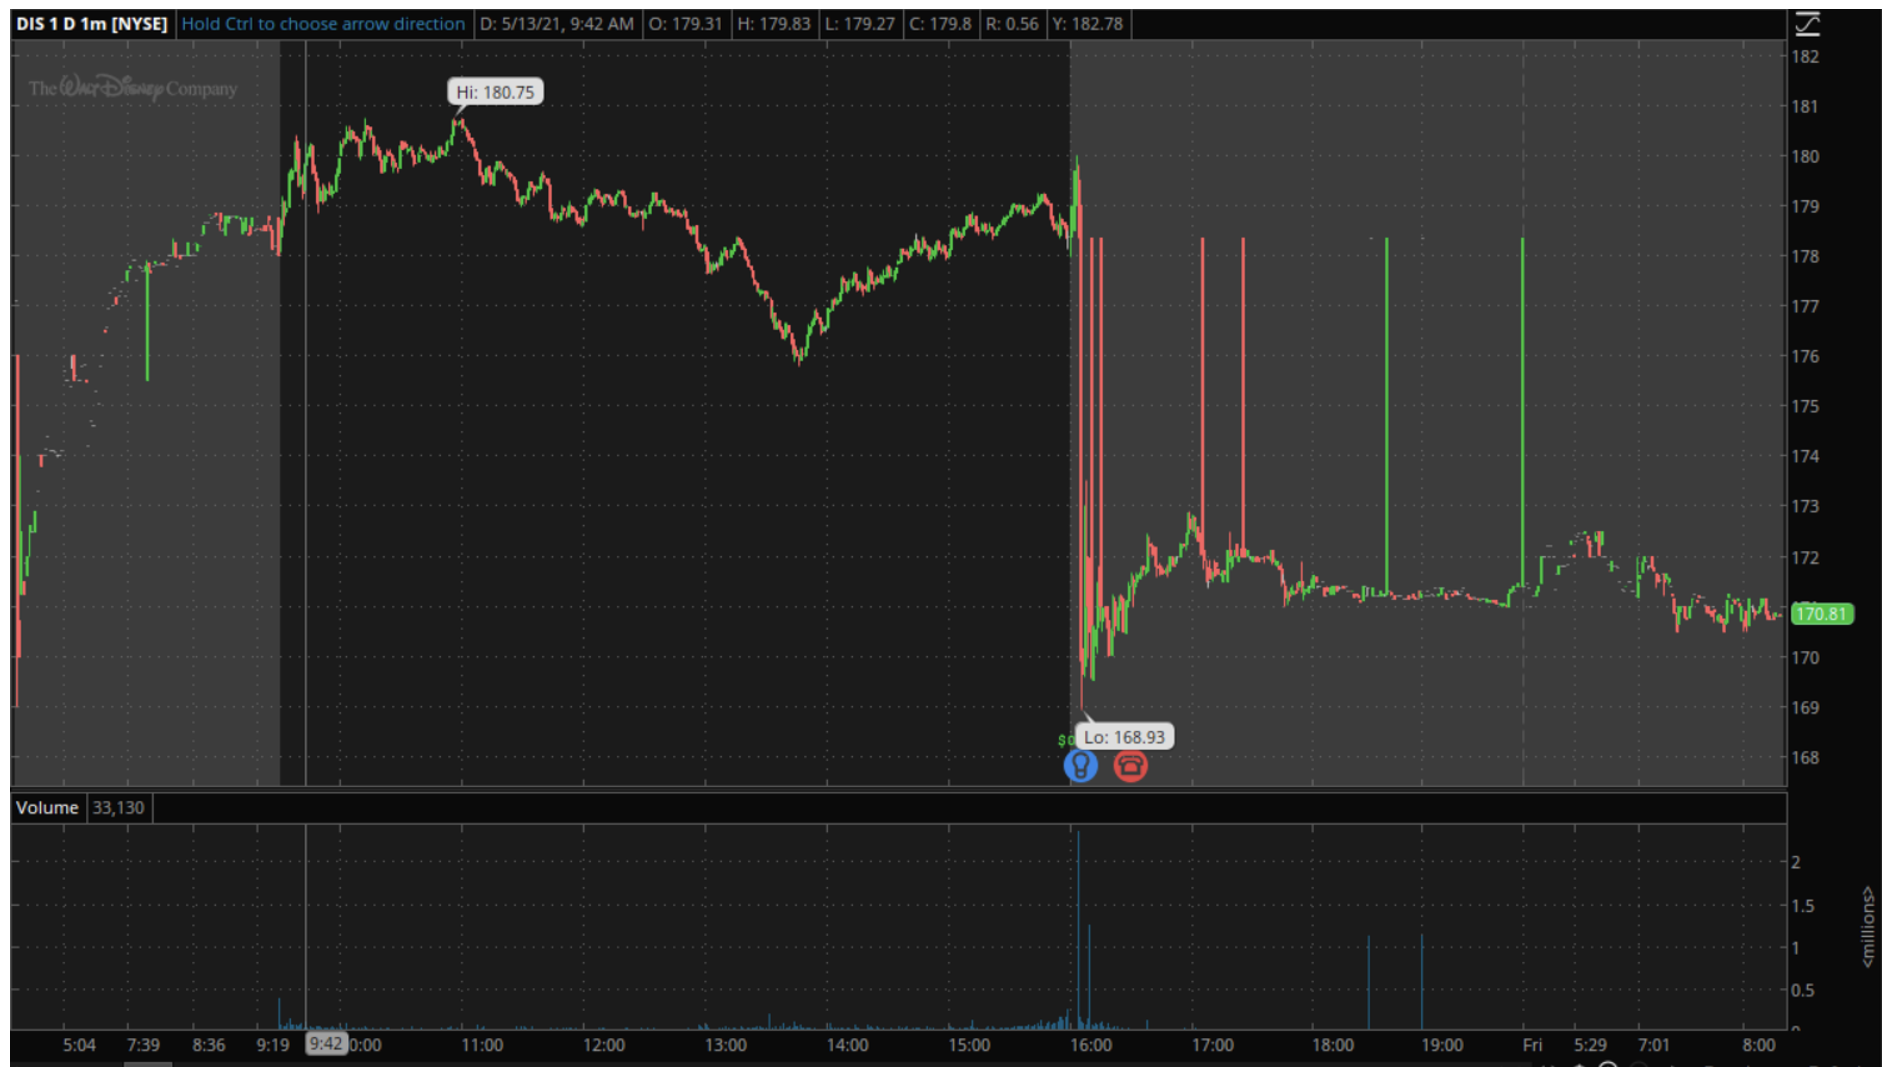Click the 19:00 time axis label
Image resolution: width=1900 pixels, height=1080 pixels.
(1442, 1045)
